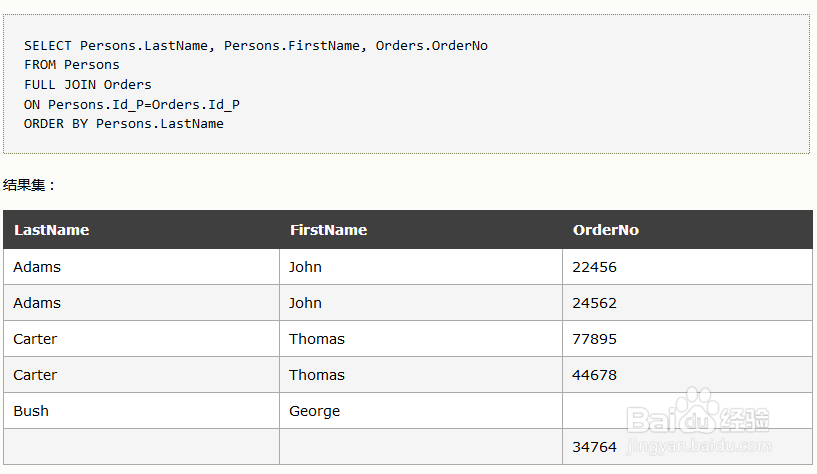Click the FULL JOIN Orders code line
817x474 pixels.
(88, 84)
